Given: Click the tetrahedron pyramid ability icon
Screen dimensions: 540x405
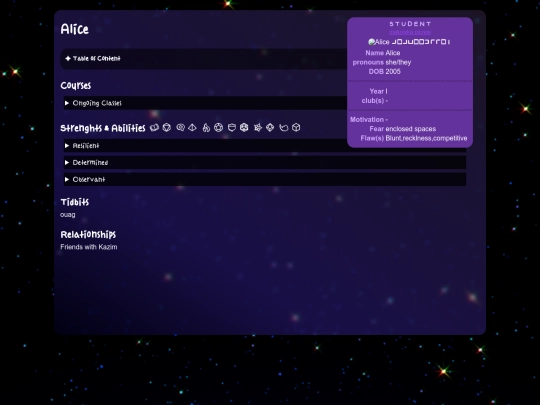Looking at the screenshot, I should click(x=193, y=128).
